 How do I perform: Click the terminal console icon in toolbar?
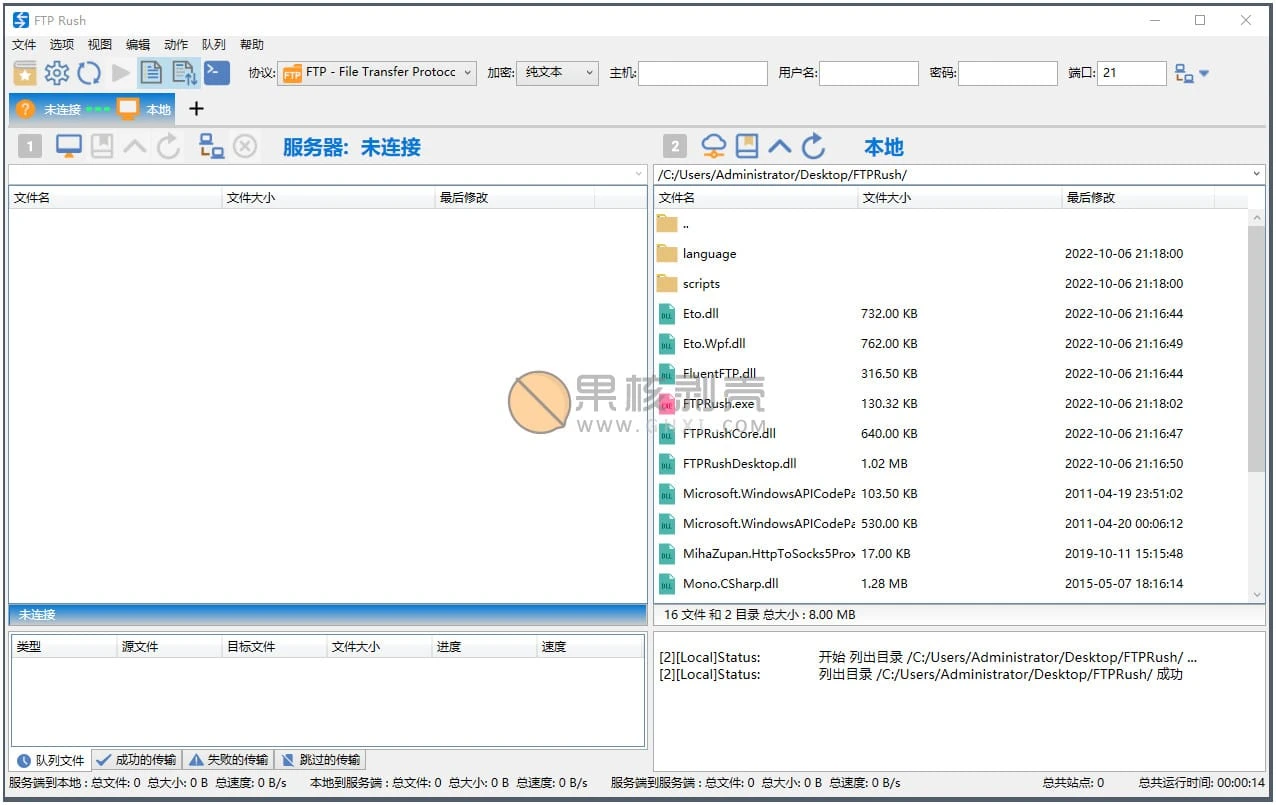pyautogui.click(x=217, y=73)
